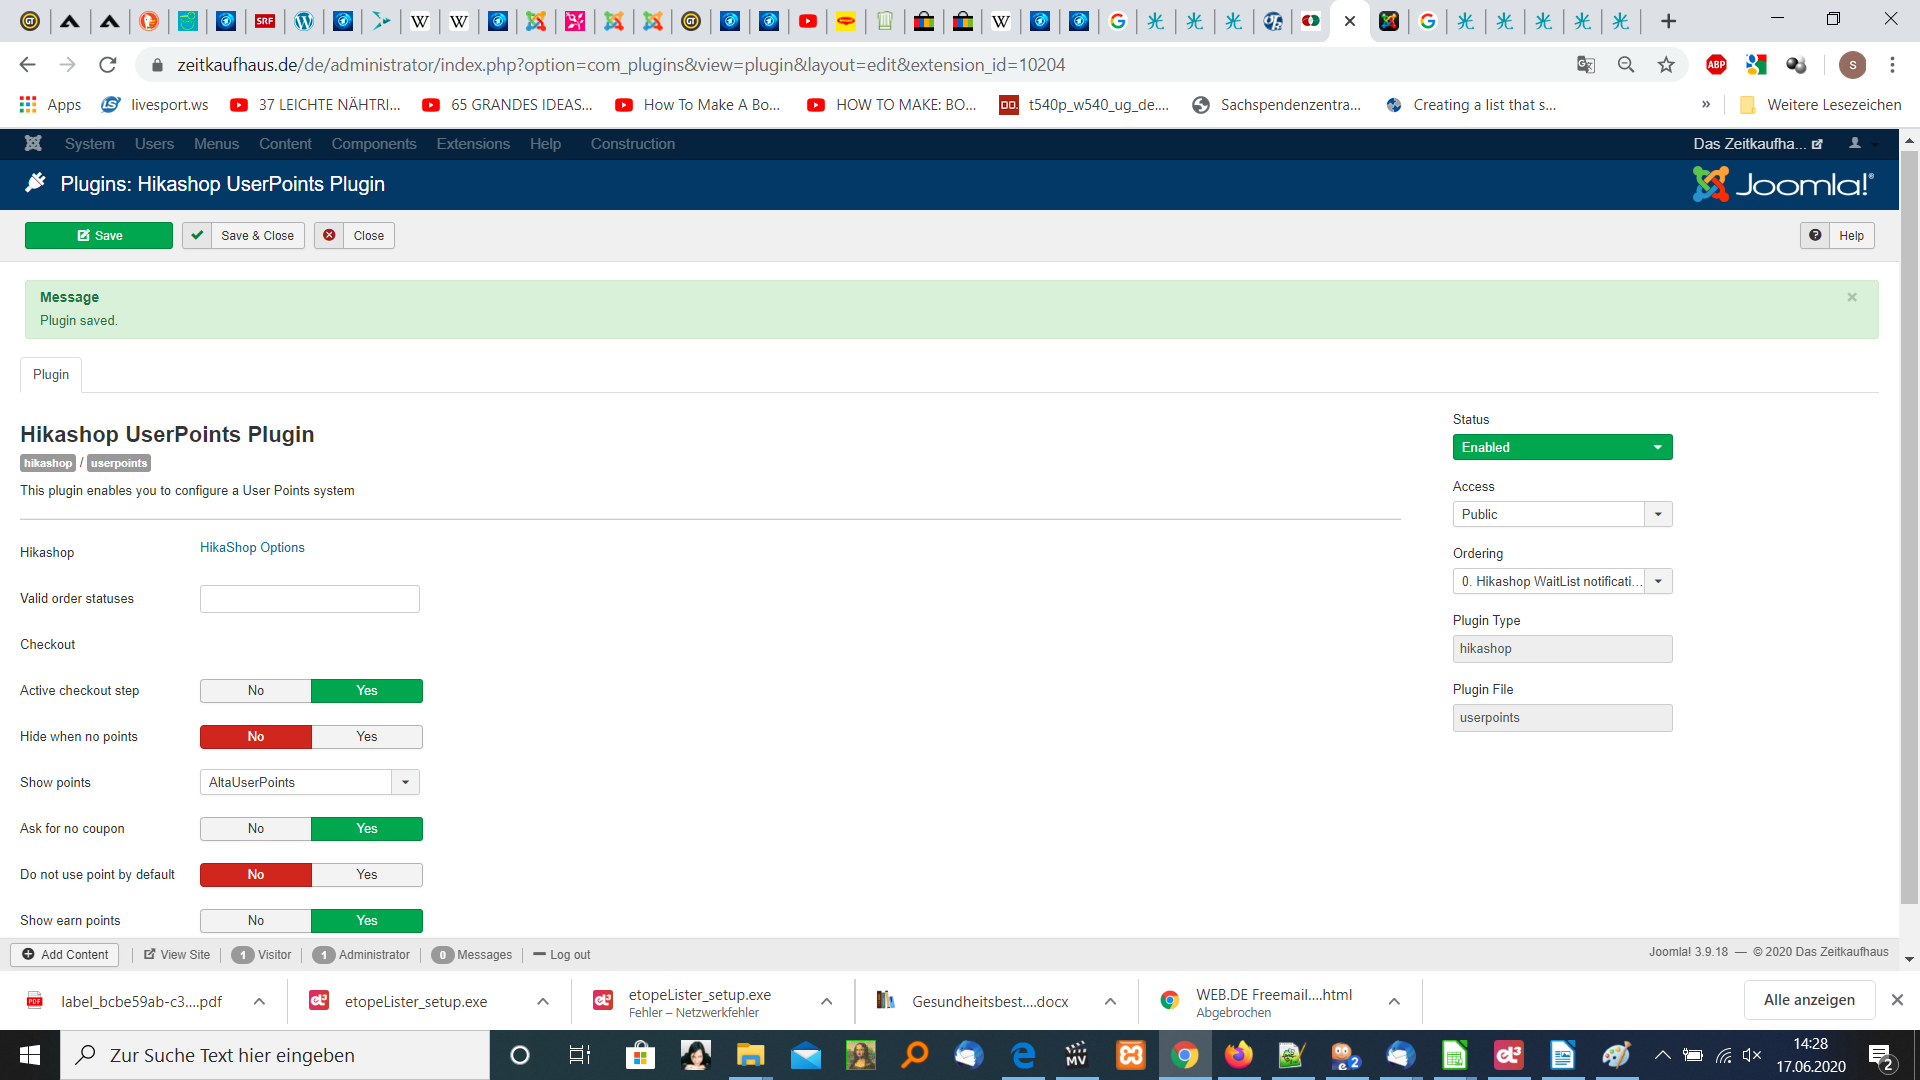Viewport: 1920px width, 1080px height.
Task: Open the Show points AltaUserPoints dropdown
Action: [x=309, y=783]
